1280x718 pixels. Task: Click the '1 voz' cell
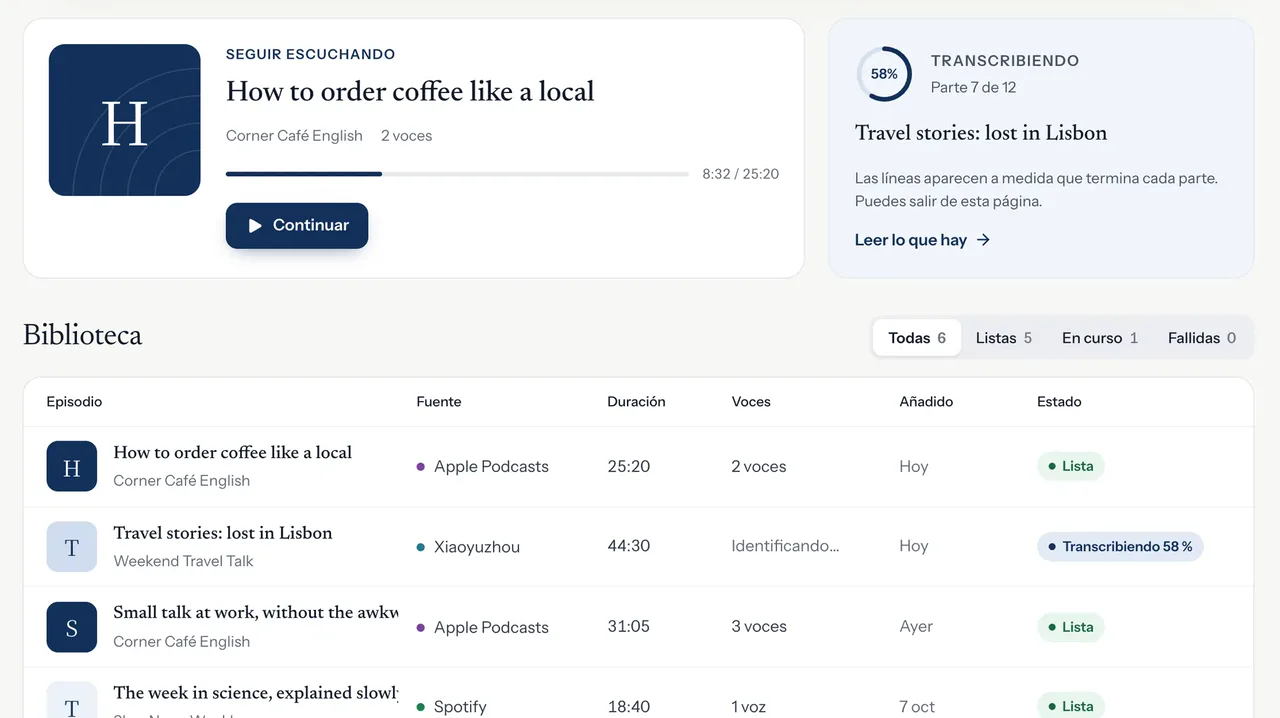(749, 706)
